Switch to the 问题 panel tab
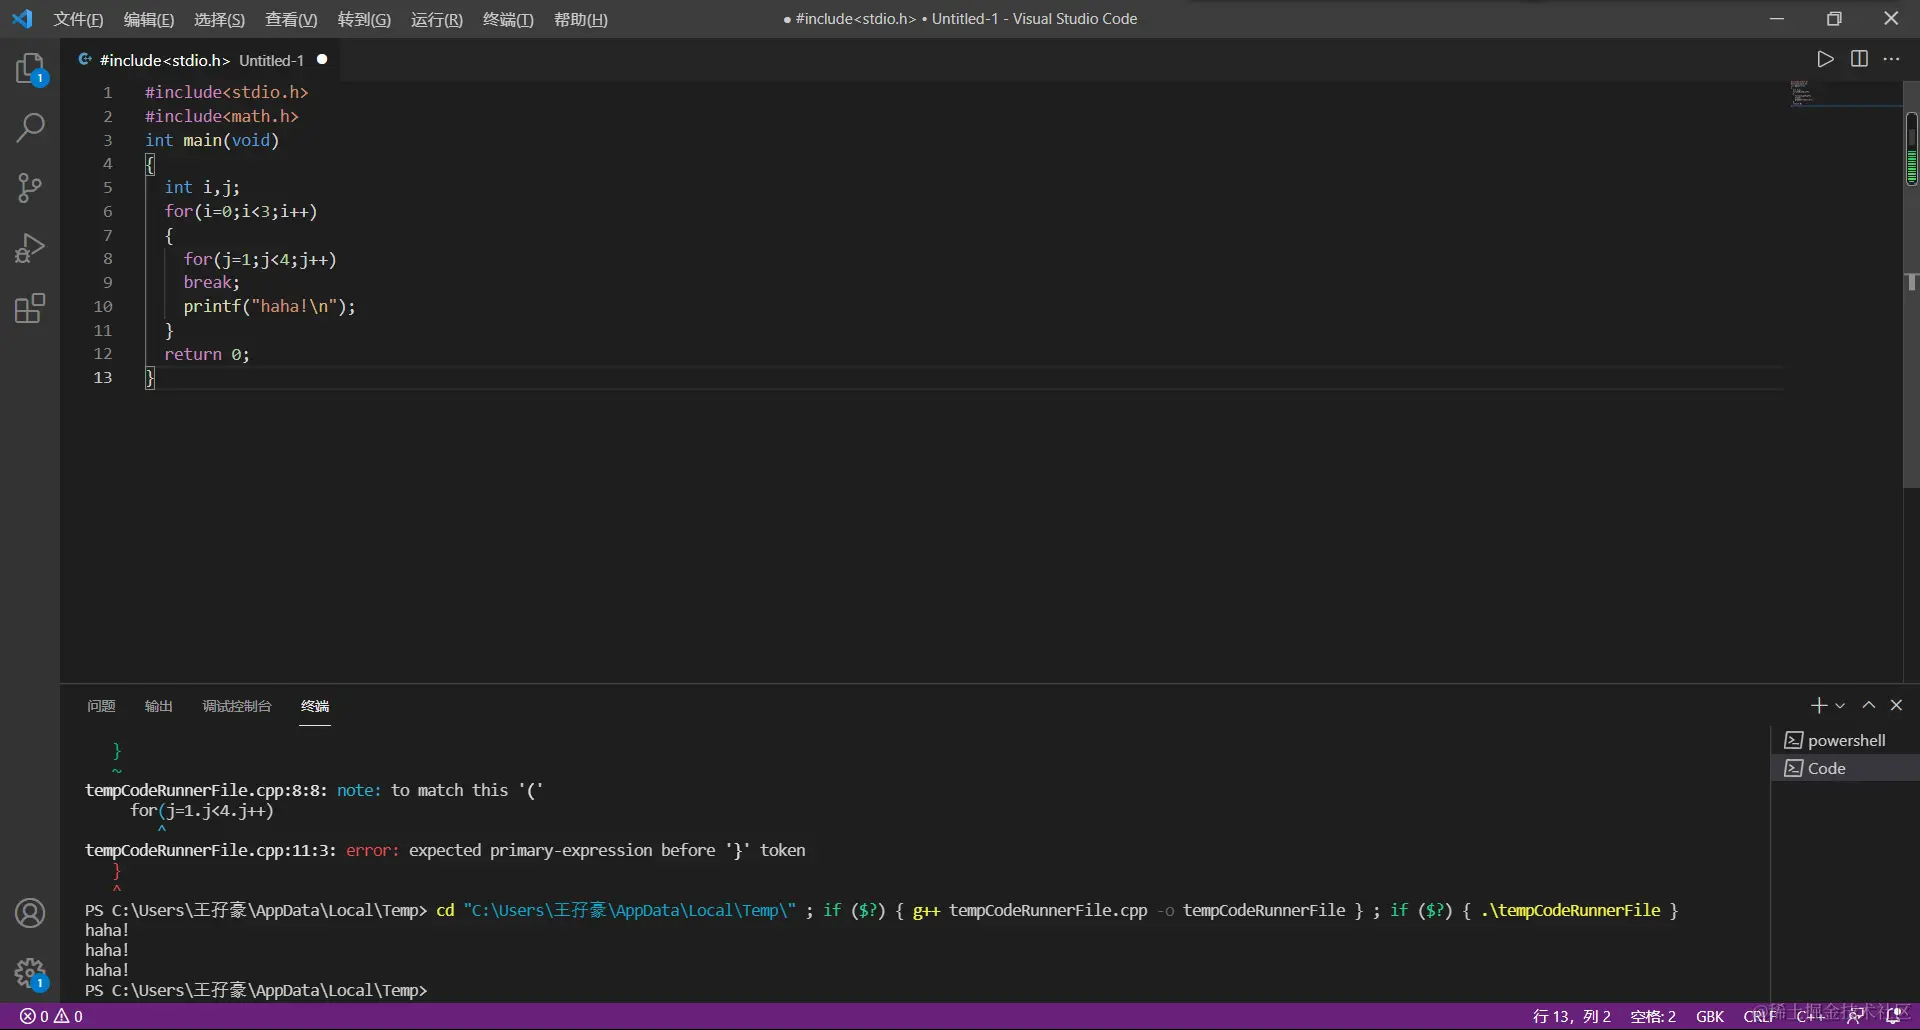 click(101, 706)
